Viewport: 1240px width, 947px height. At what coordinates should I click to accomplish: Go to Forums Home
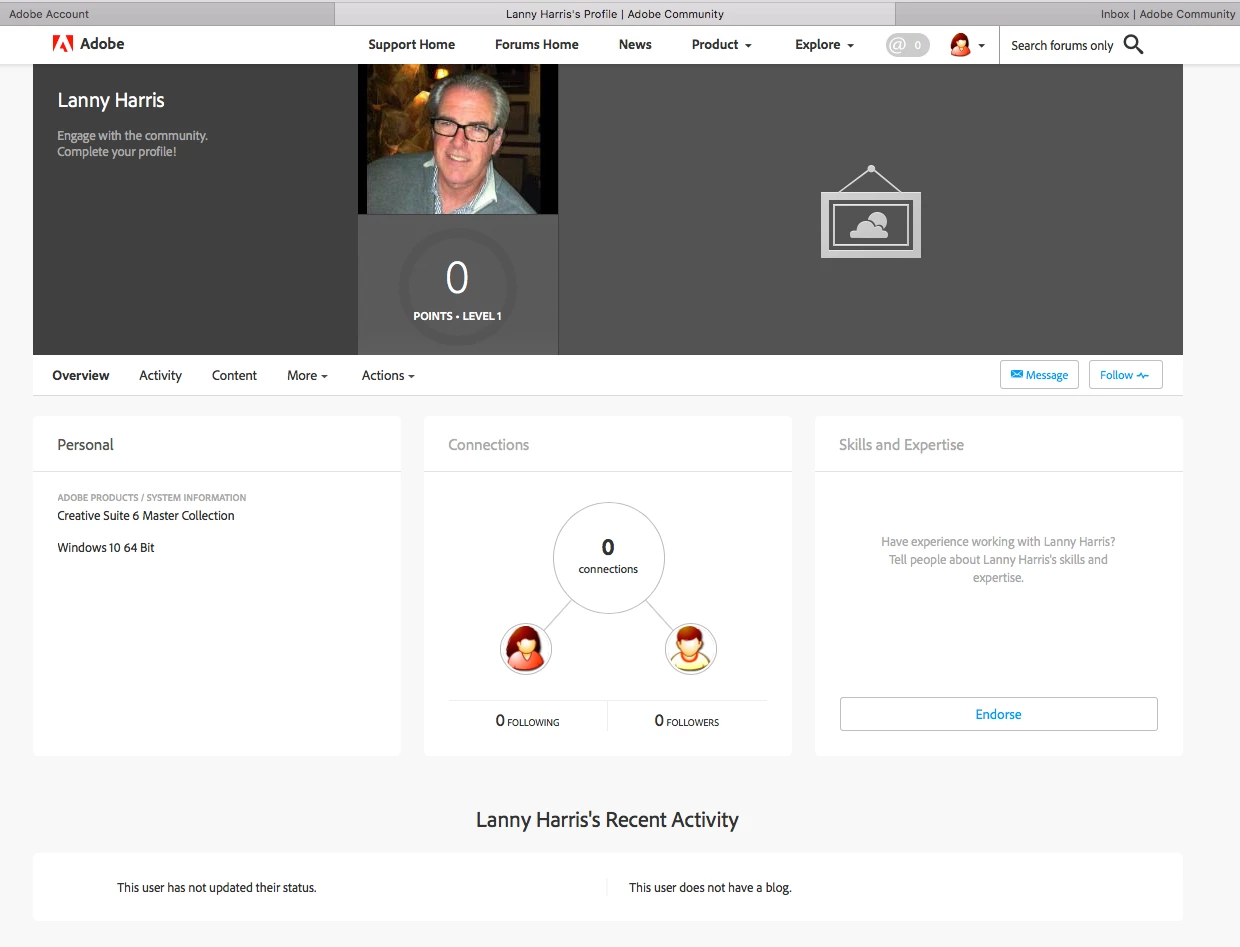pos(537,45)
